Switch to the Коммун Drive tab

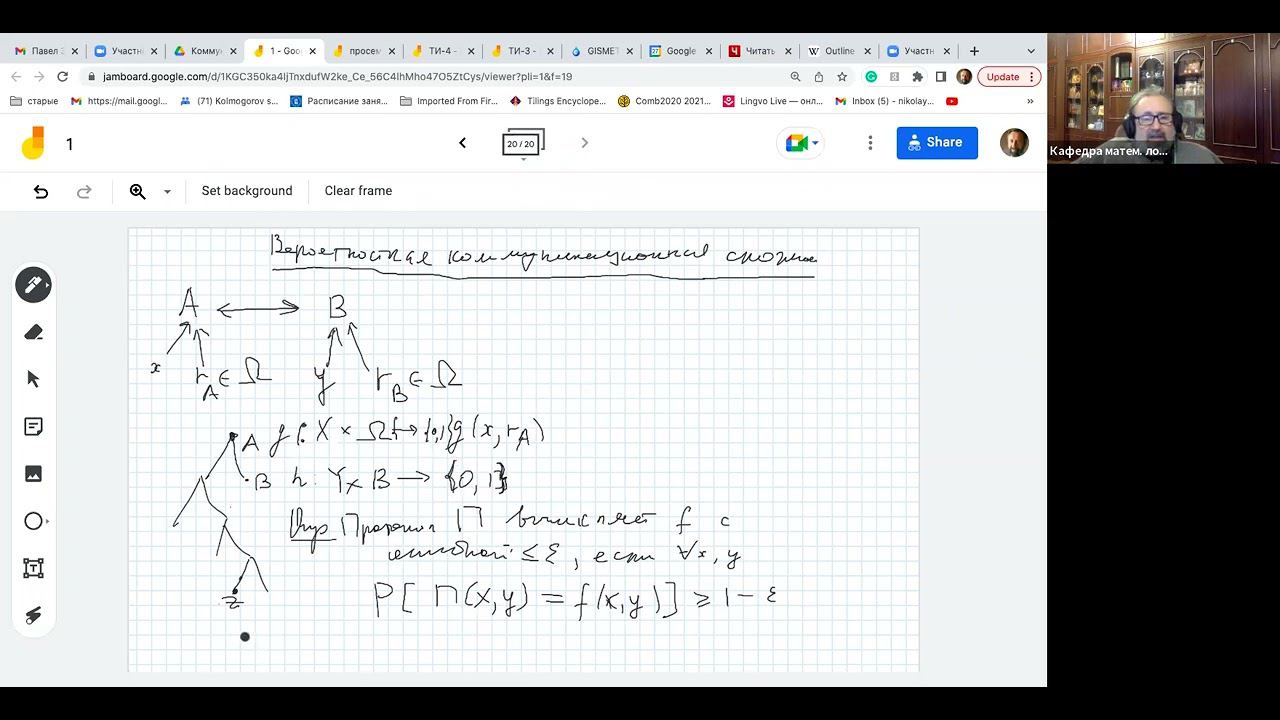(x=205, y=51)
